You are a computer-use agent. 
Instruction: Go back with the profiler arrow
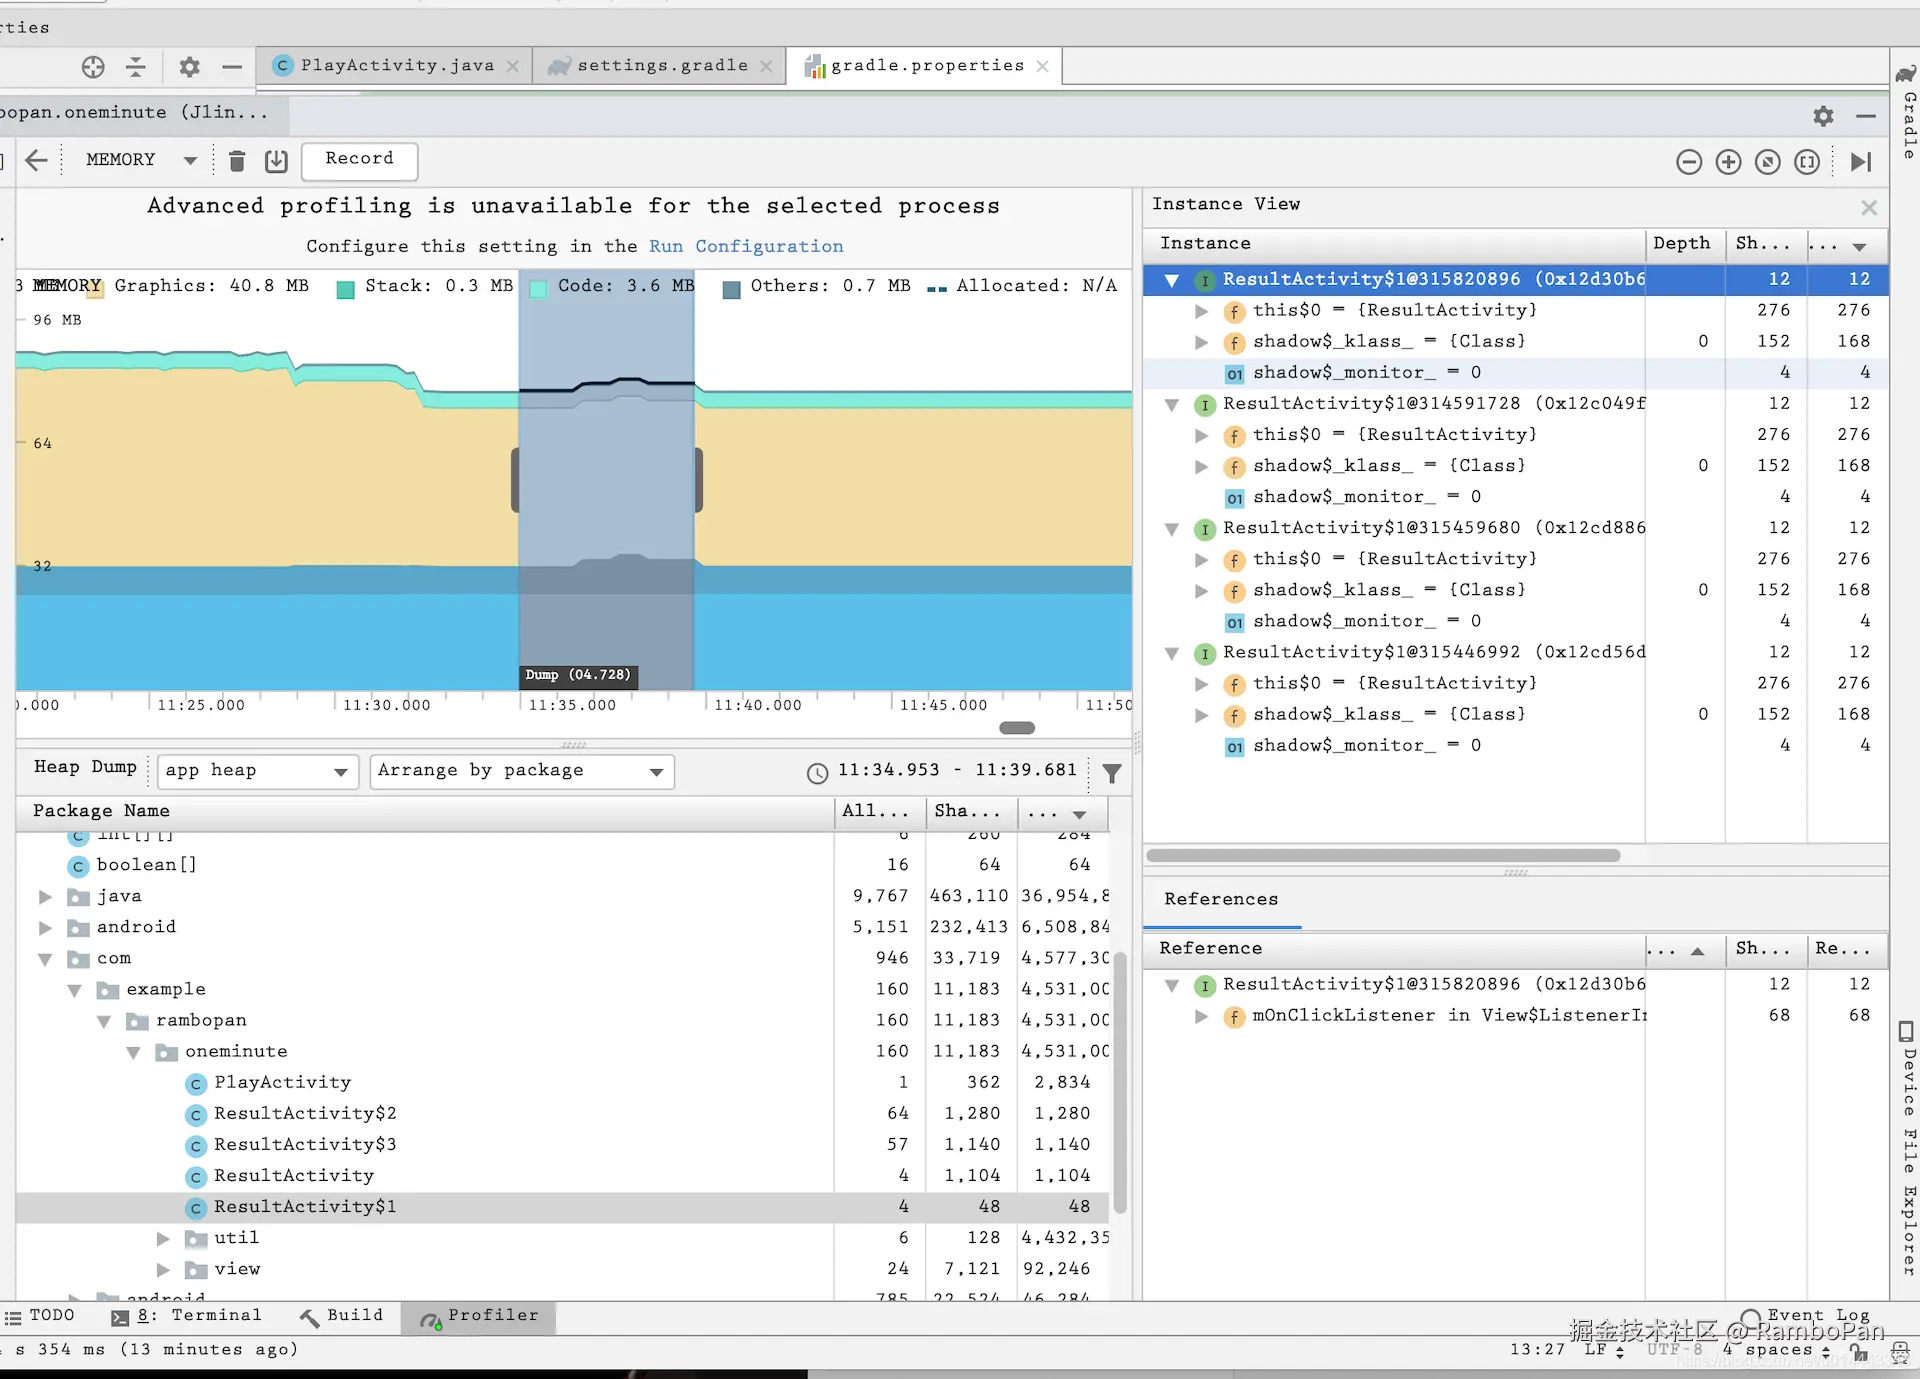(36, 160)
